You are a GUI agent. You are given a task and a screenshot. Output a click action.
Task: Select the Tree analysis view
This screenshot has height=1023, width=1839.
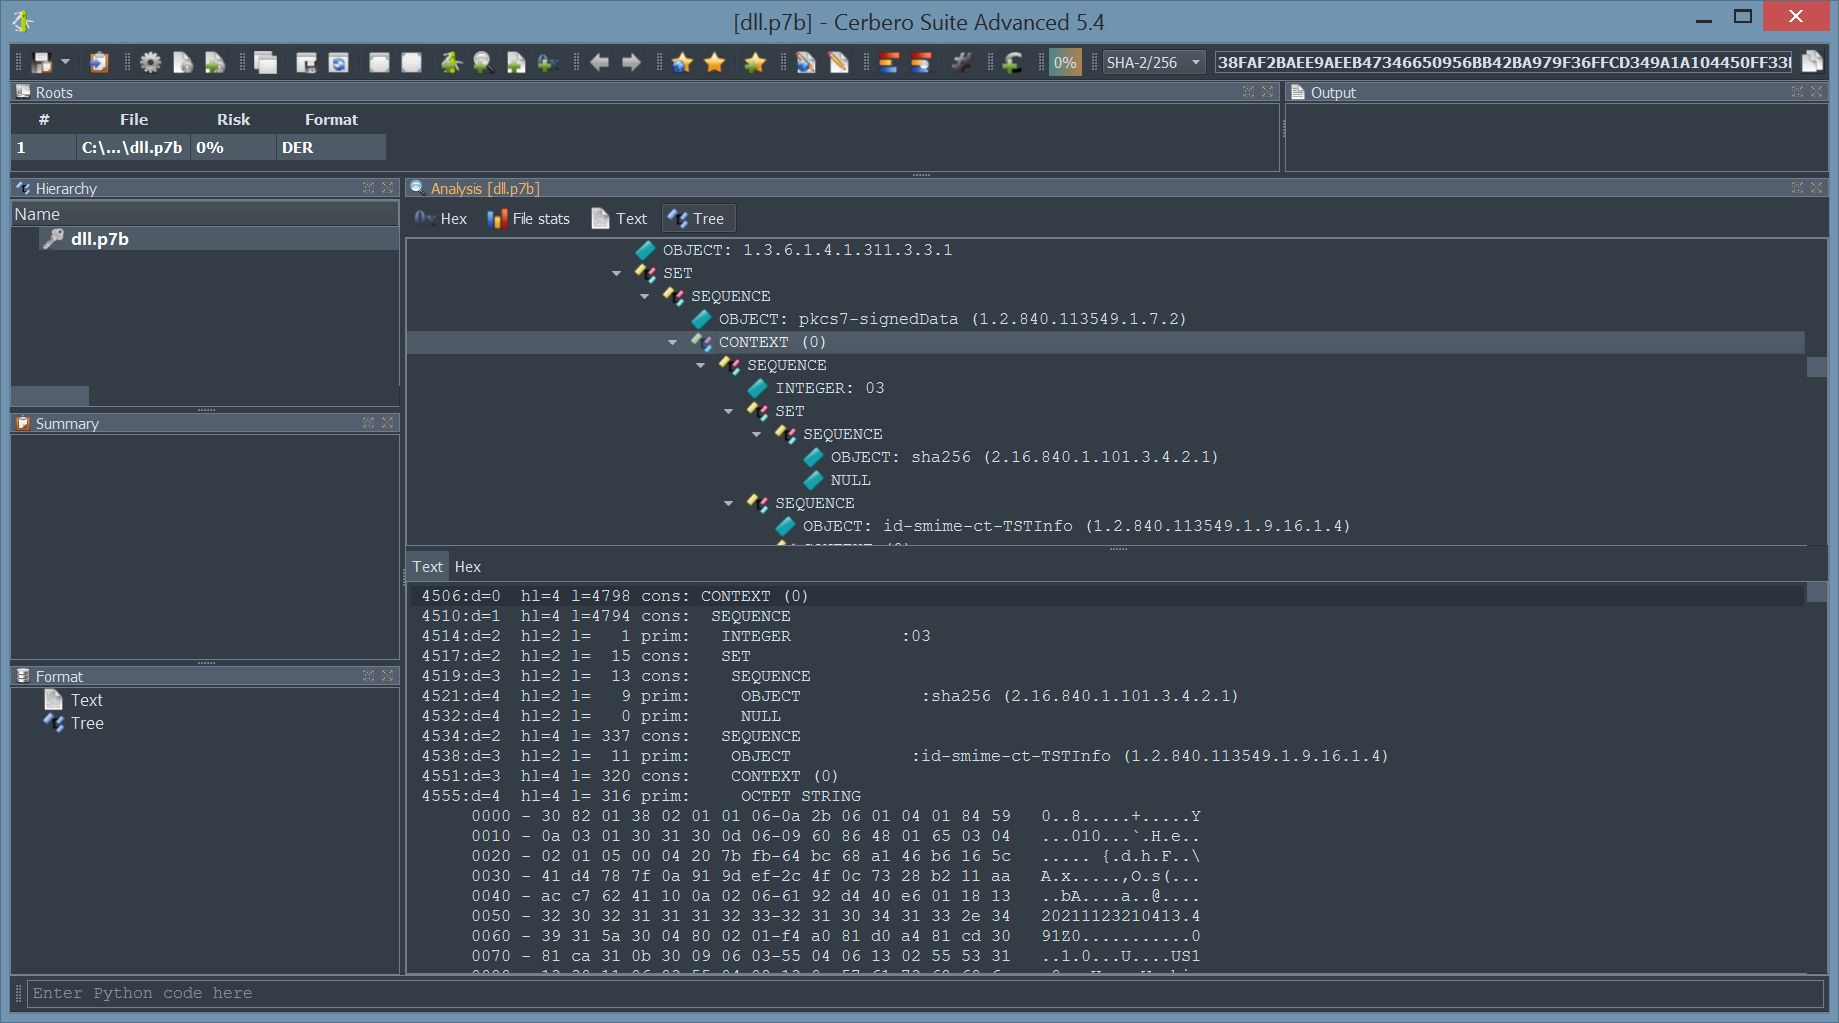[x=698, y=218]
